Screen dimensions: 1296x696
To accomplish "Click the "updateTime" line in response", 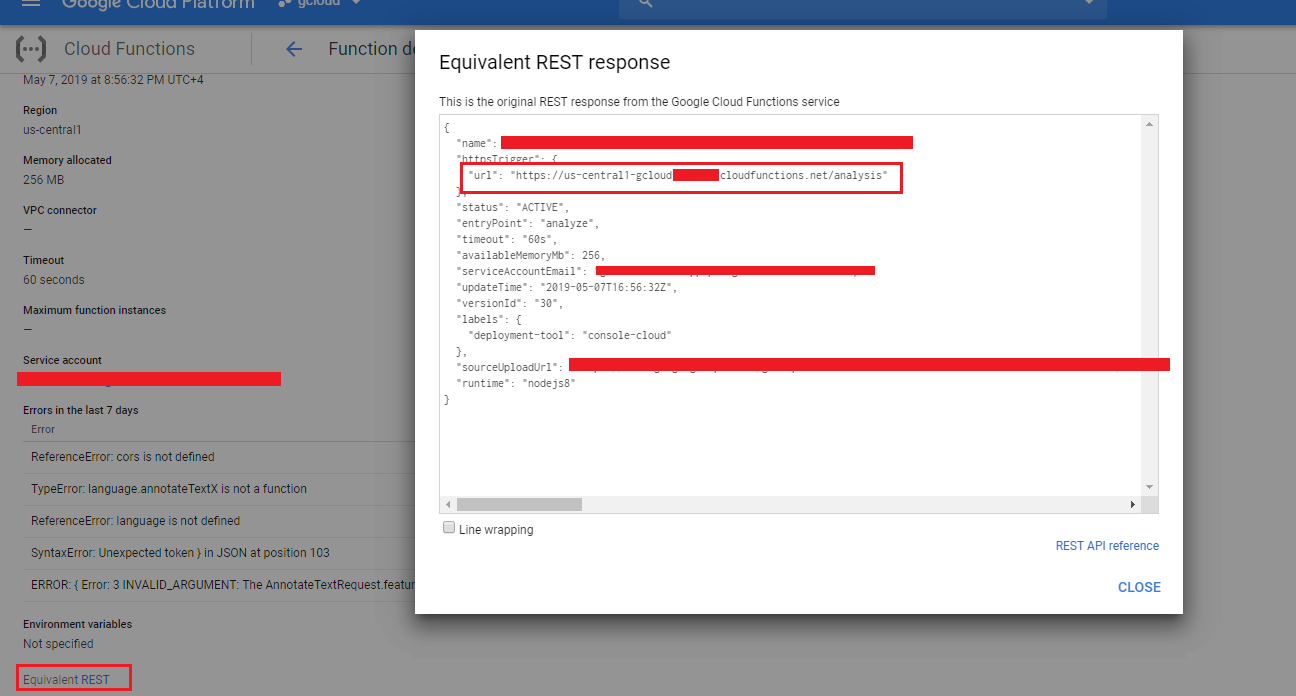I will [567, 287].
